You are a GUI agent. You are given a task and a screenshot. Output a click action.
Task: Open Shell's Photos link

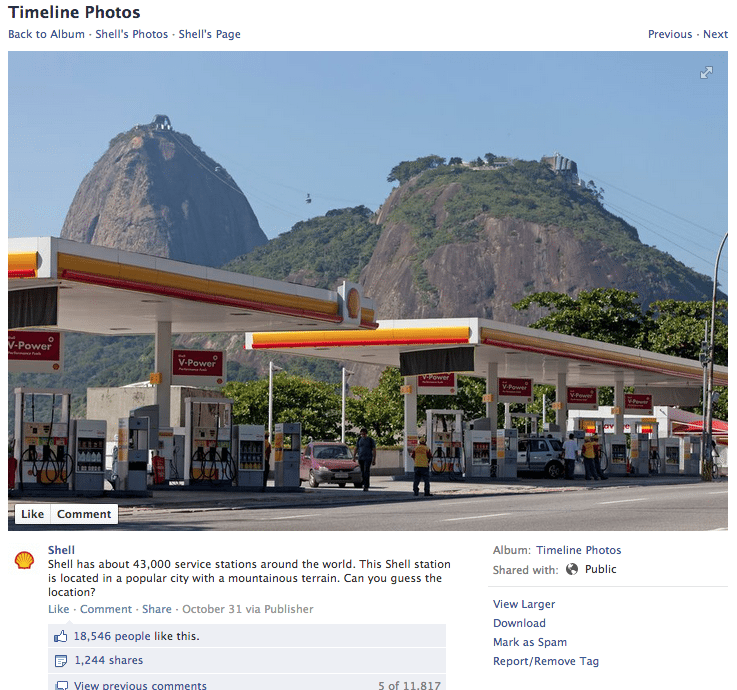tap(132, 34)
